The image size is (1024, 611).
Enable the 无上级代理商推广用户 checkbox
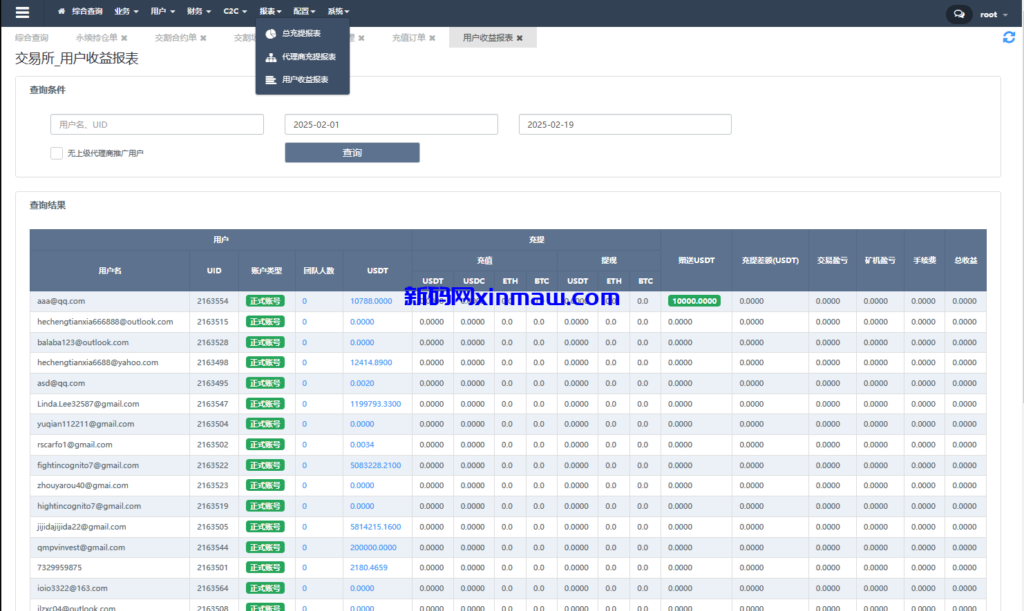click(57, 153)
